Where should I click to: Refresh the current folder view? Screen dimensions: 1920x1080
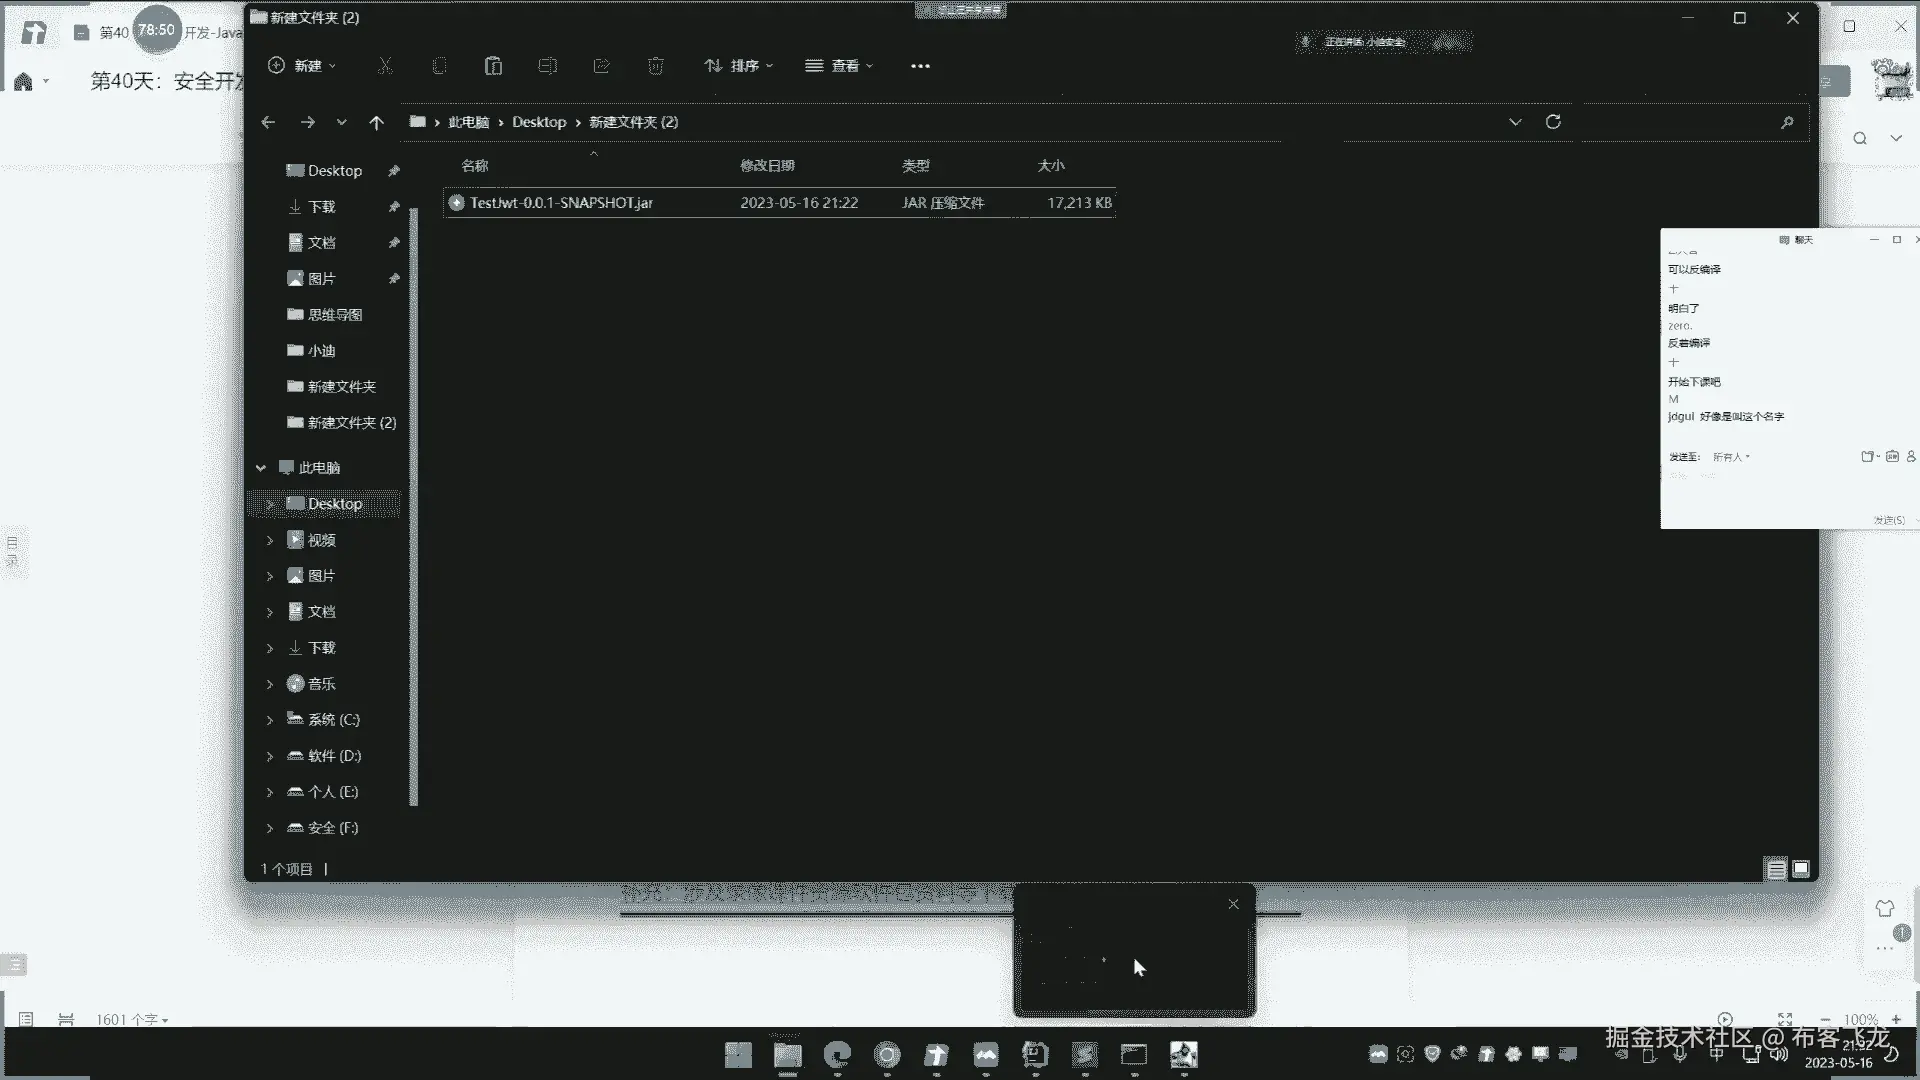(x=1553, y=122)
